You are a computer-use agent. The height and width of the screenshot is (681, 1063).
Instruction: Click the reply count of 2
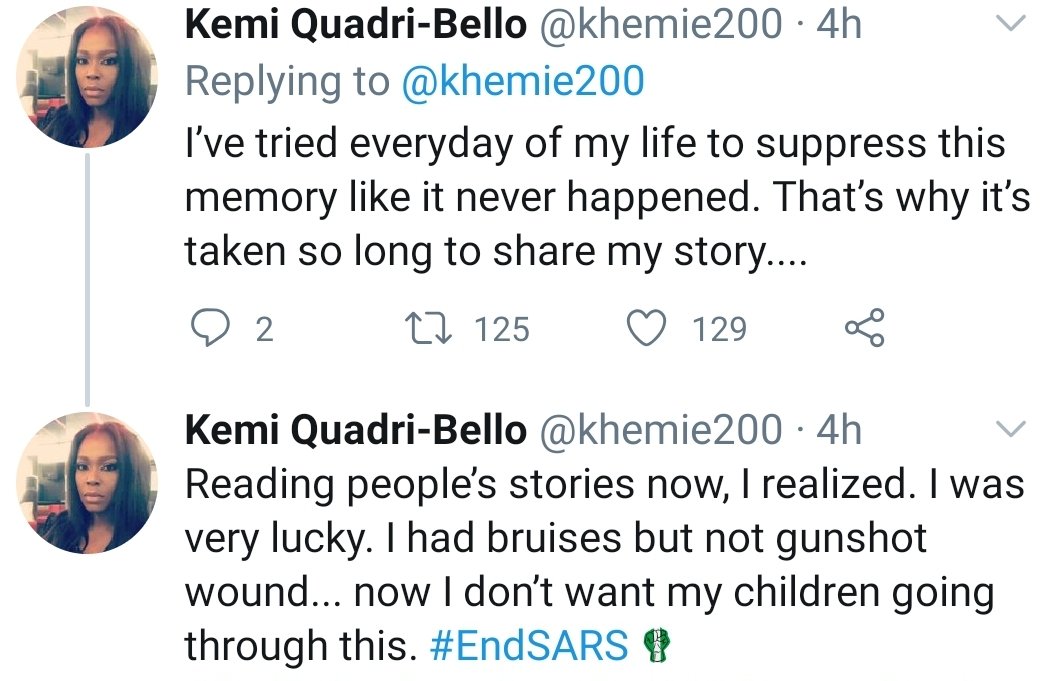pyautogui.click(x=264, y=329)
